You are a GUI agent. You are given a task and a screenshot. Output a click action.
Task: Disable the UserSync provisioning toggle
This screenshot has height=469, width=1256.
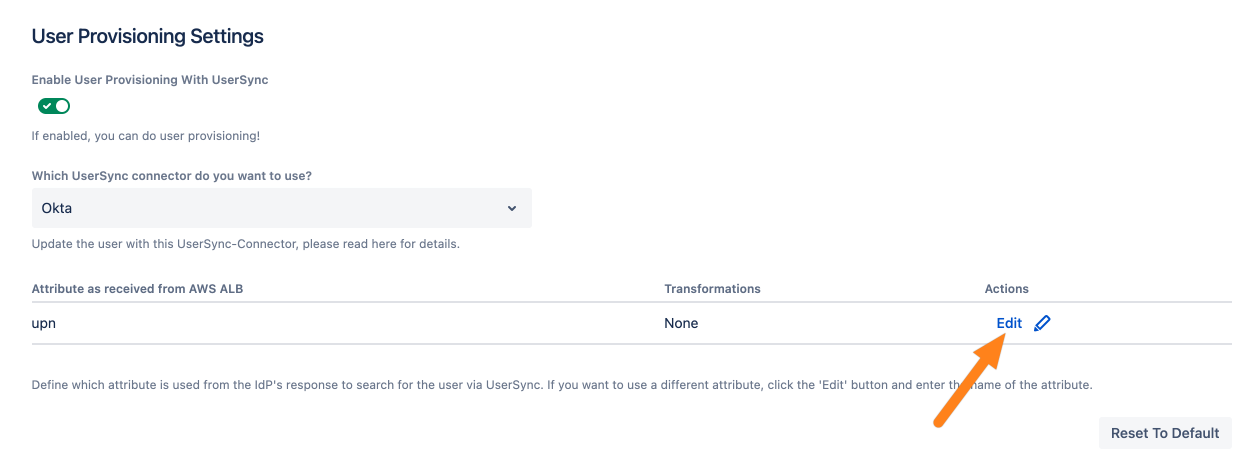(x=54, y=106)
